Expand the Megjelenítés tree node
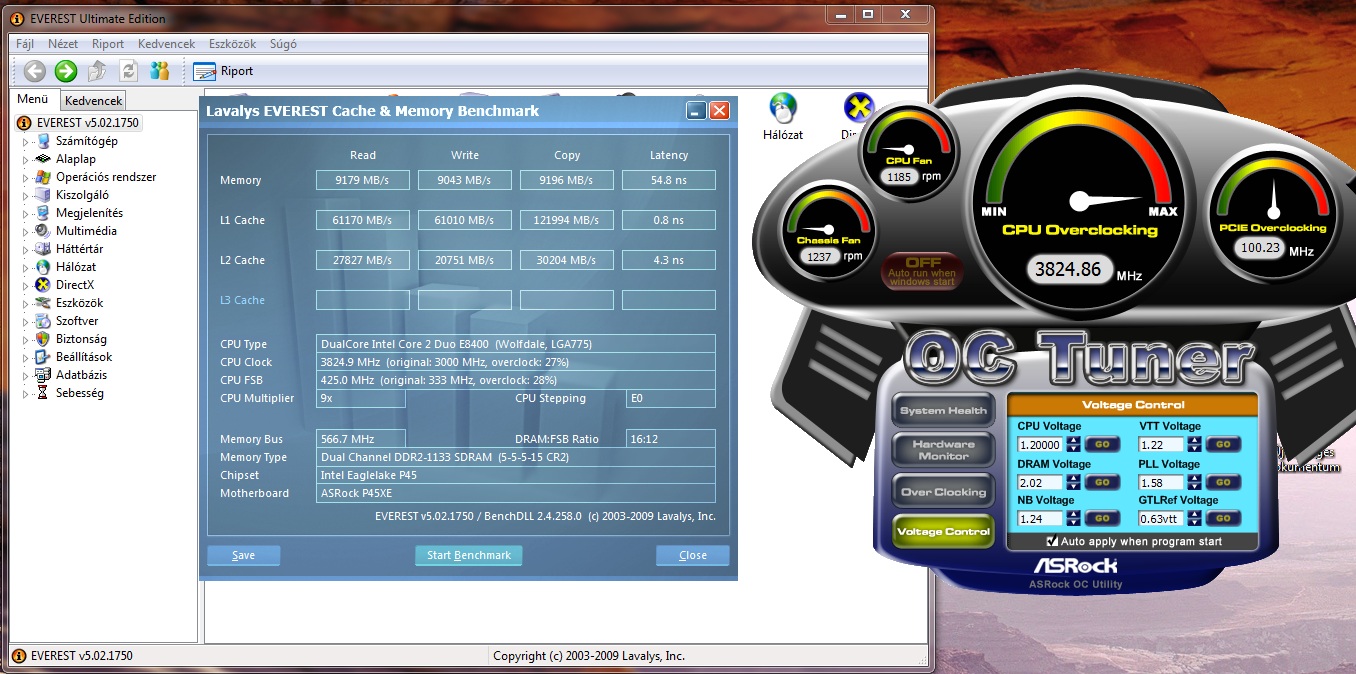 click(26, 213)
